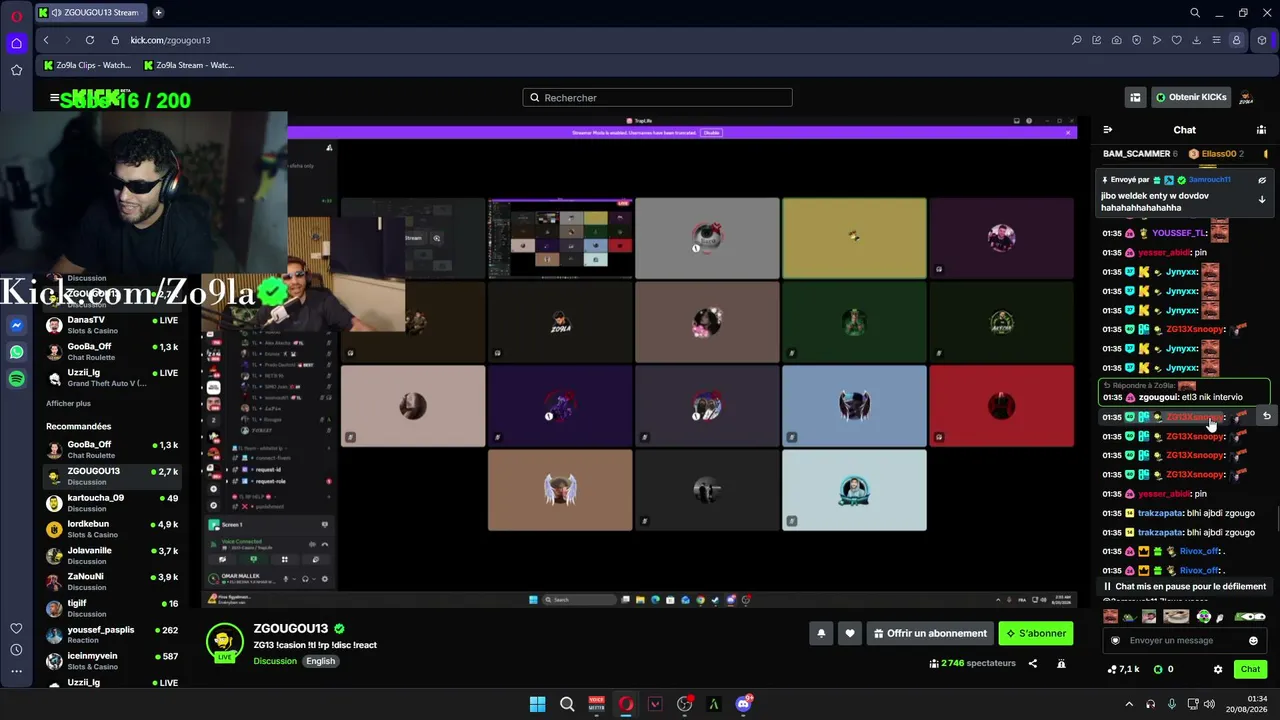The height and width of the screenshot is (720, 1280).
Task: Share the ZGOUGOU13 stream
Action: tap(1033, 663)
